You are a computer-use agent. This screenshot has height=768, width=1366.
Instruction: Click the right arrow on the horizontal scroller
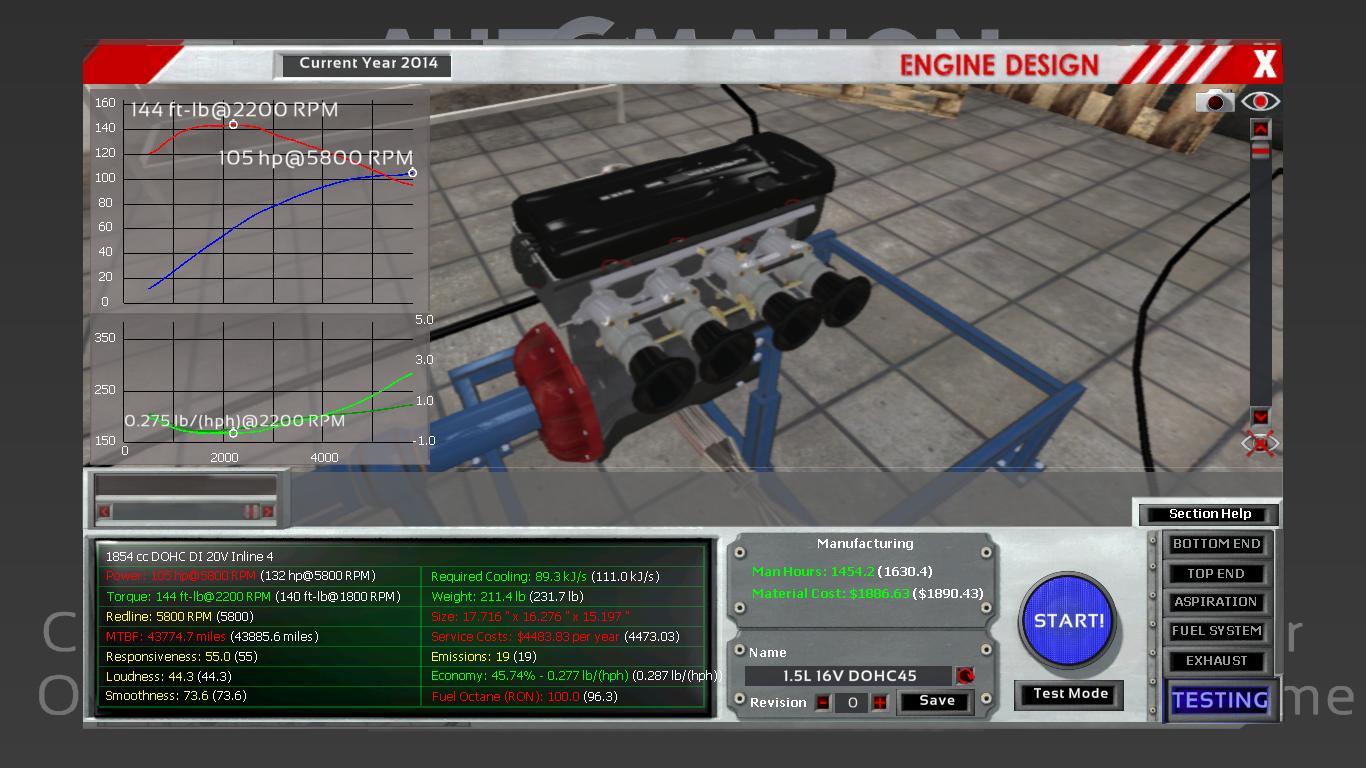[267, 512]
